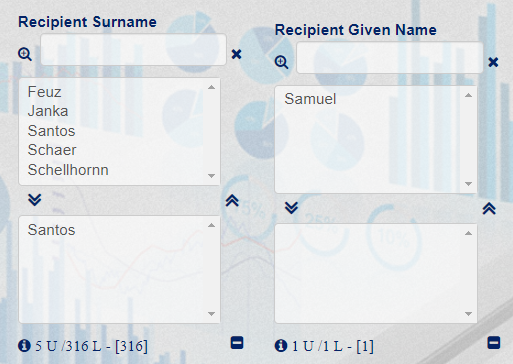Collapse the Recipient Given Name panel with the minus icon
Viewport: 513px width, 364px height.
(x=494, y=343)
